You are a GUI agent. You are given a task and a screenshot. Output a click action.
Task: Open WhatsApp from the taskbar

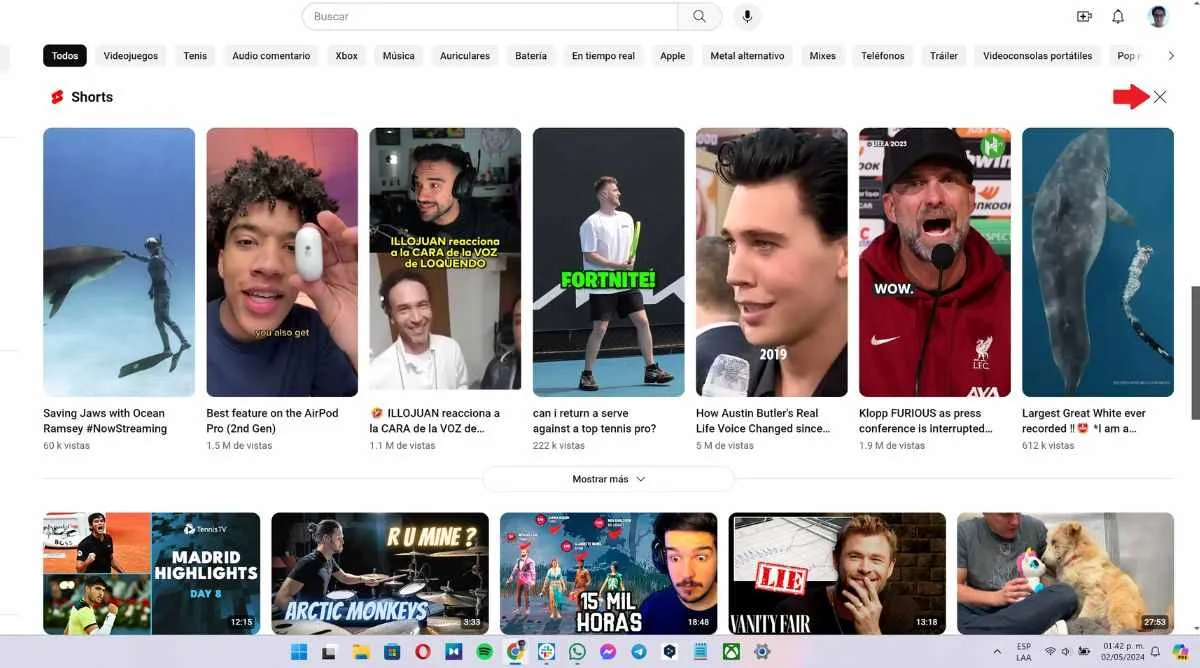tap(577, 652)
